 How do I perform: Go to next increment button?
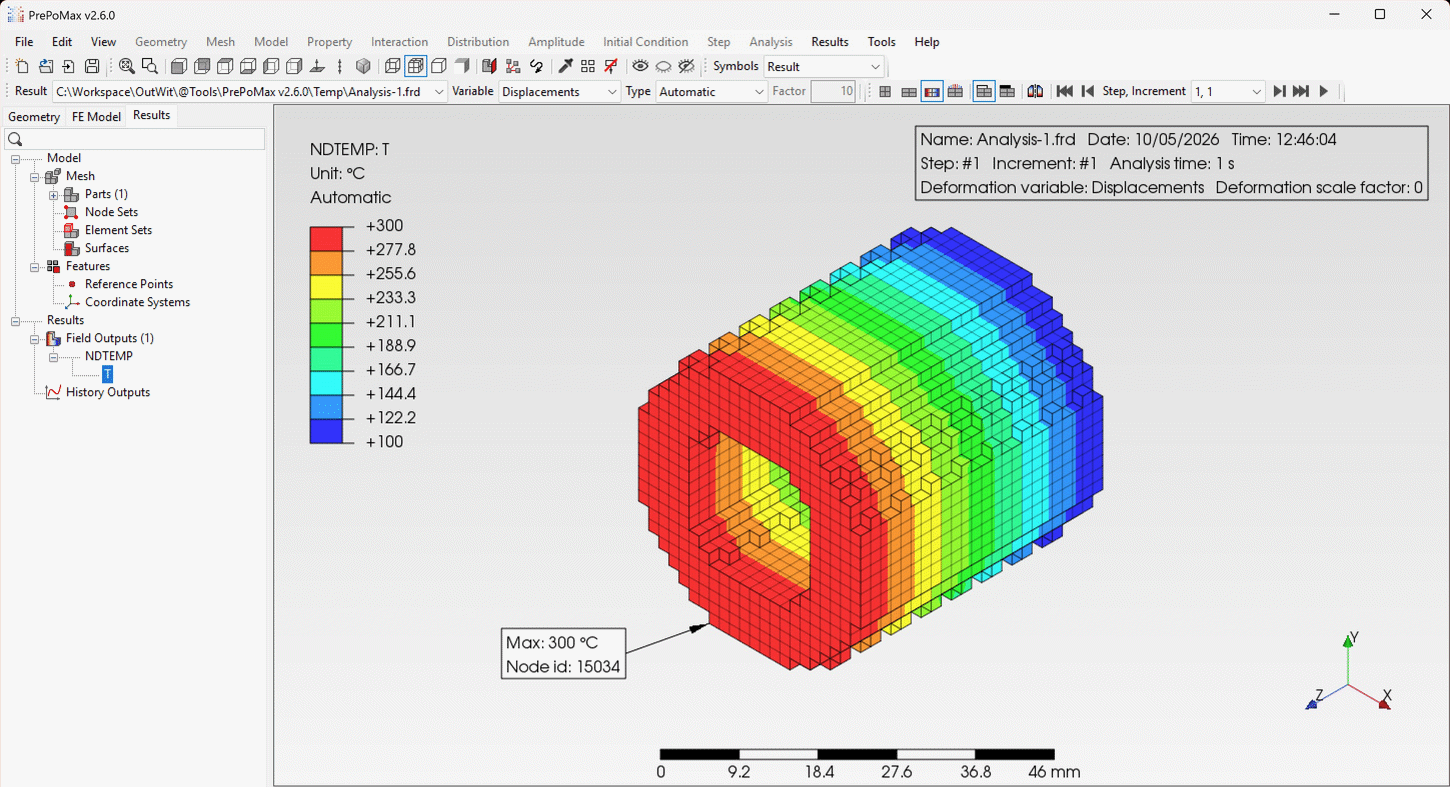[x=1279, y=91]
